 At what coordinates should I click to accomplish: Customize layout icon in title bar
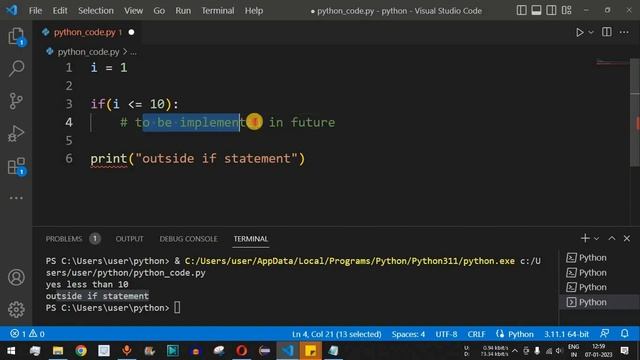(x=567, y=10)
